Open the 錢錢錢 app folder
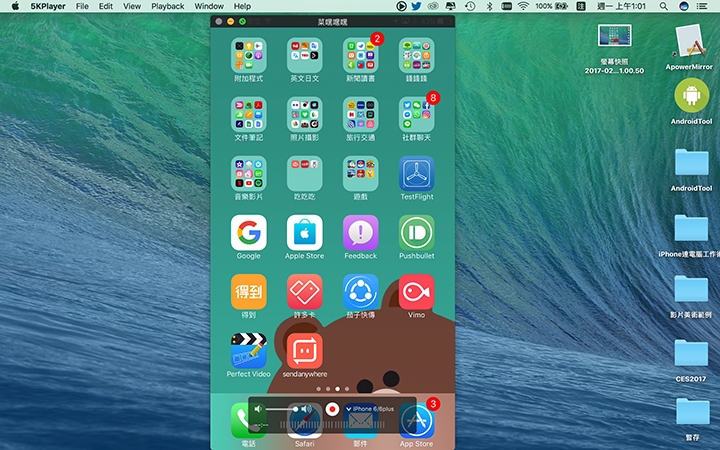Image resolution: width=720 pixels, height=450 pixels. (x=416, y=56)
